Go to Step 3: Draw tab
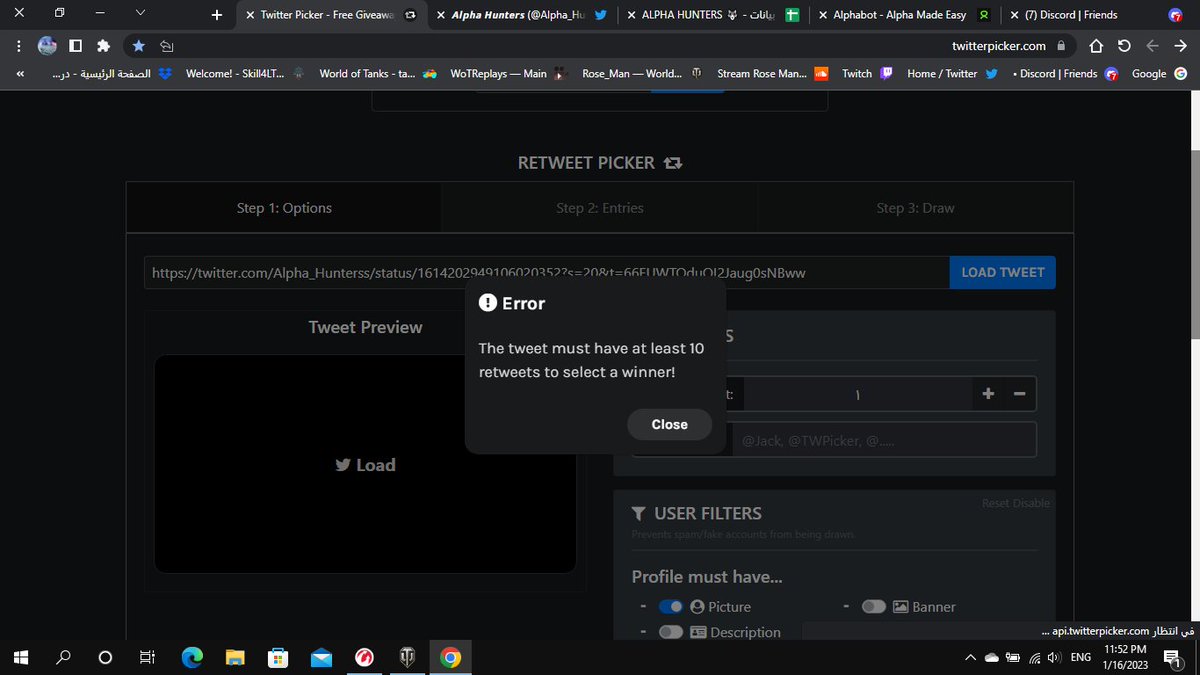The height and width of the screenshot is (675, 1200). click(x=915, y=208)
